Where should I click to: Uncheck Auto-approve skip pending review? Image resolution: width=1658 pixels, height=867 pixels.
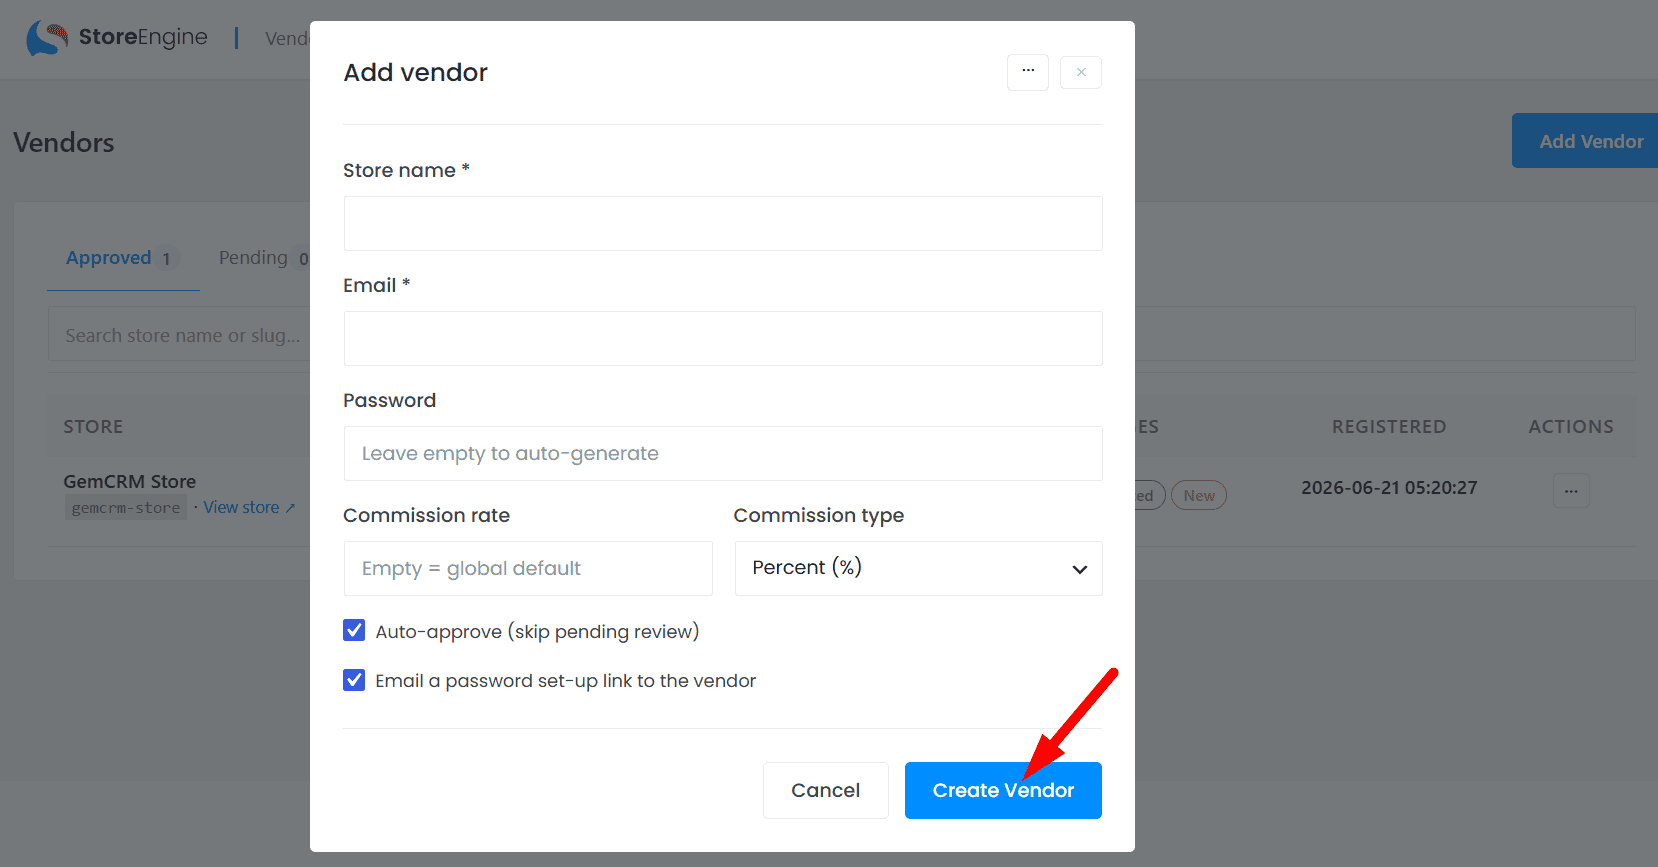pyautogui.click(x=354, y=630)
